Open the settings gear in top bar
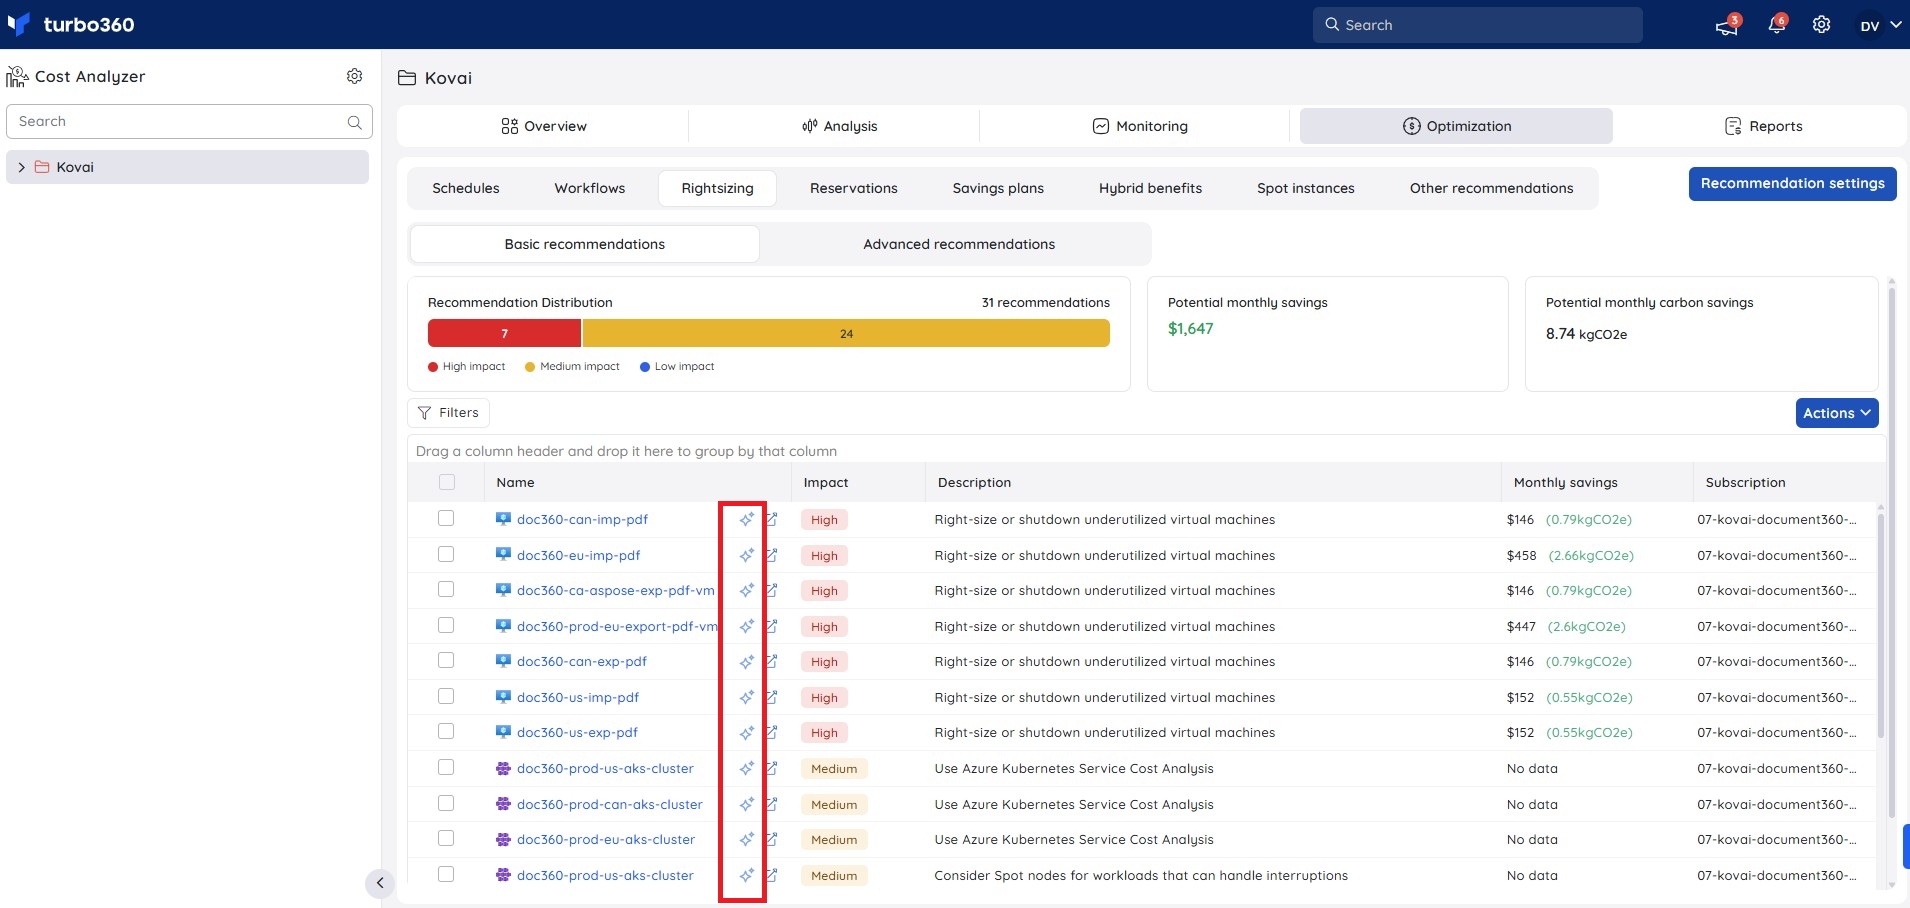This screenshot has height=908, width=1910. point(1822,25)
